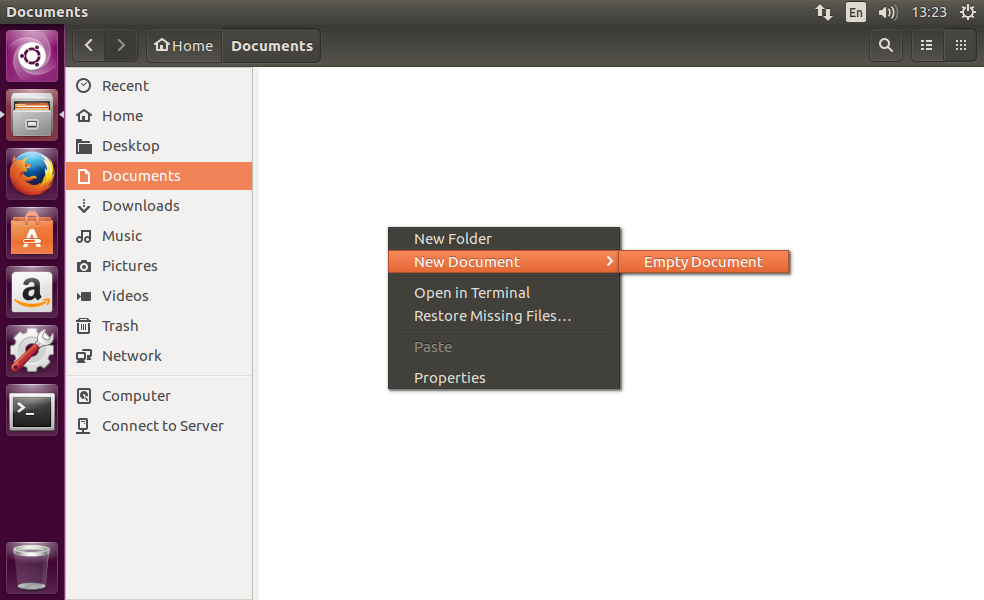This screenshot has height=600, width=984.
Task: Launch Terminal from the dock
Action: click(32, 411)
